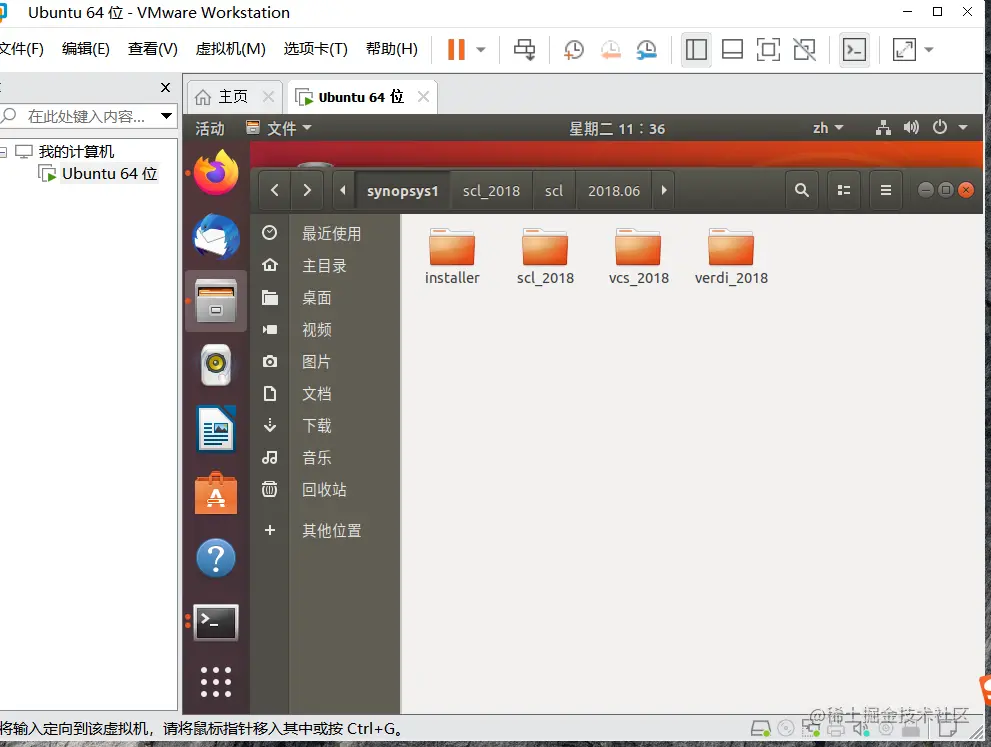Show applications grid in the dock
Image resolution: width=991 pixels, height=747 pixels.
click(x=216, y=682)
